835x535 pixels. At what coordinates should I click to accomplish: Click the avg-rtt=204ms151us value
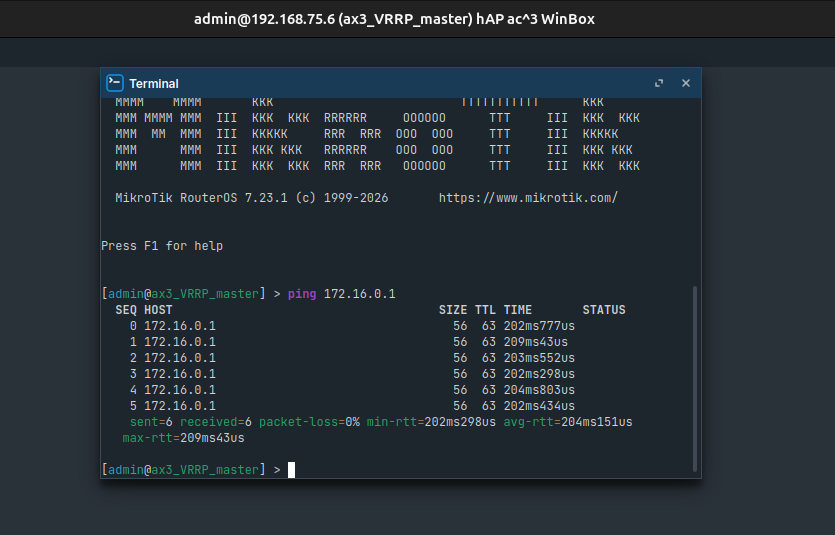pos(568,422)
